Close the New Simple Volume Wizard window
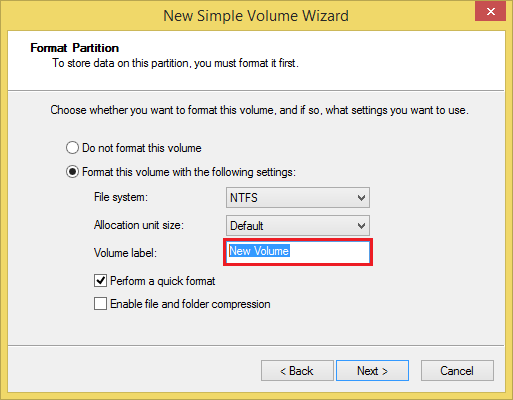 tap(490, 12)
